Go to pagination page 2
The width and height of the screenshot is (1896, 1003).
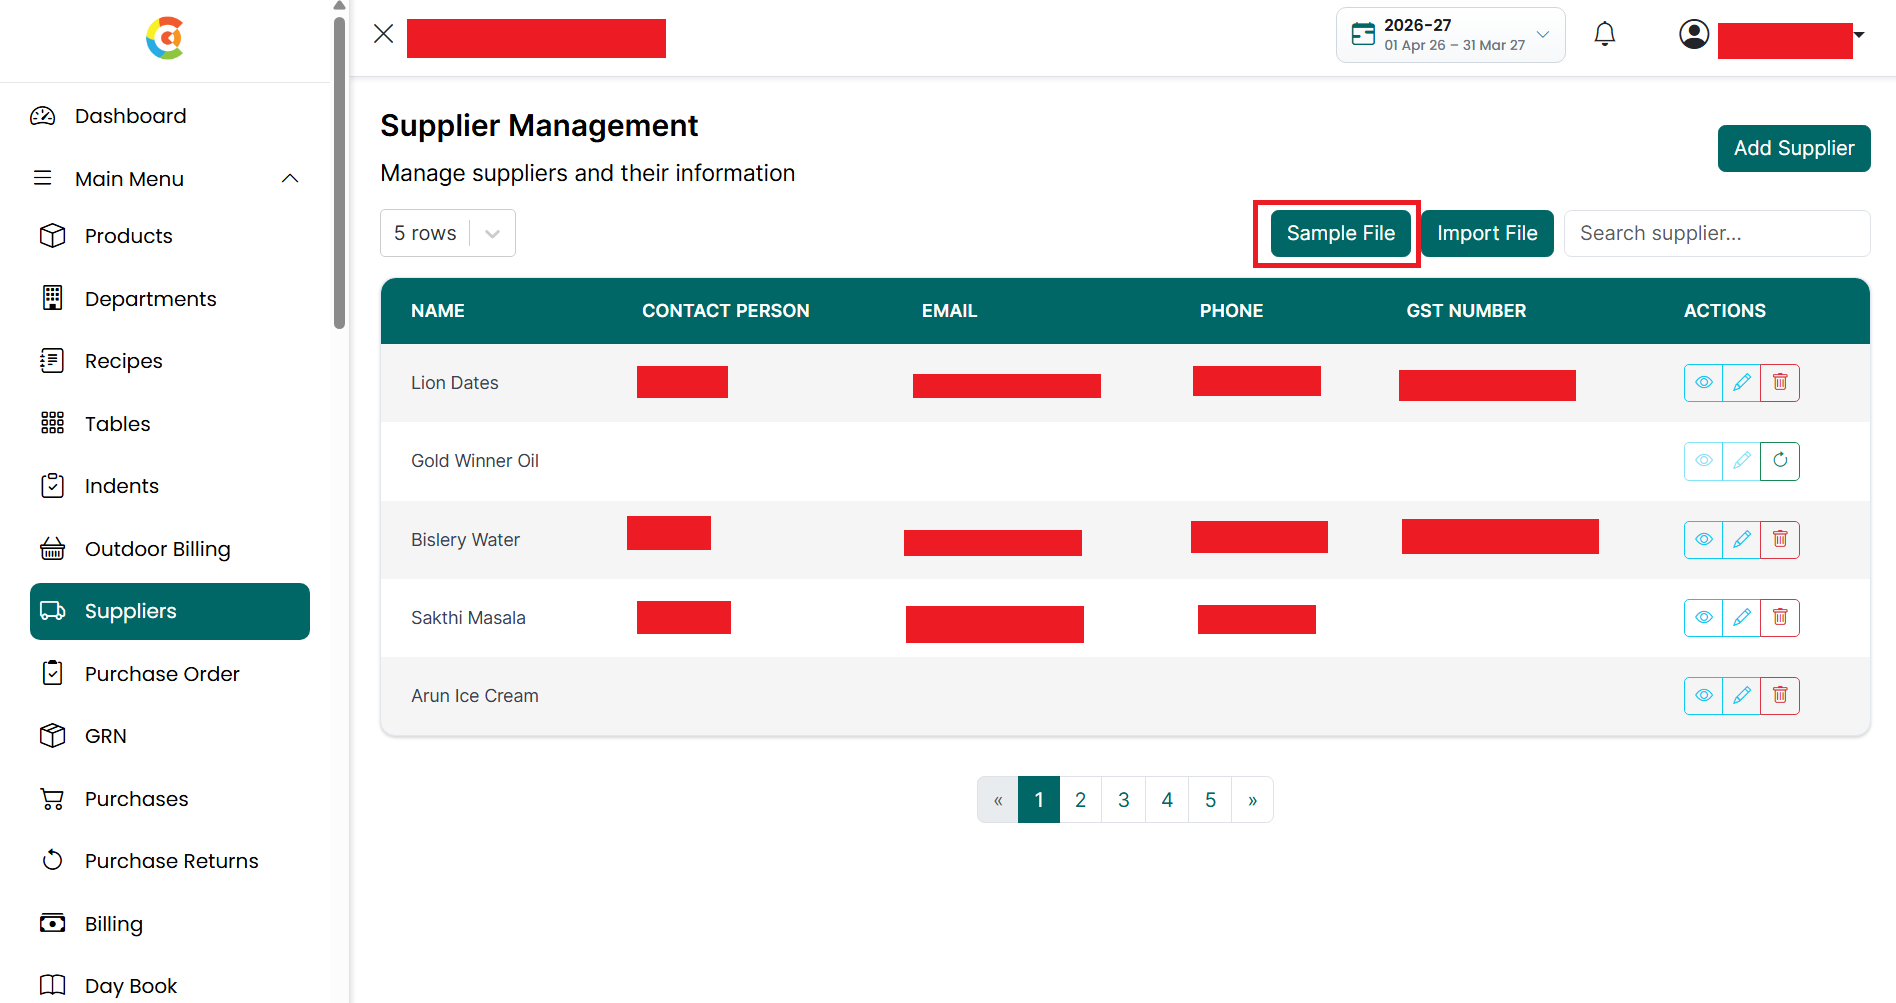click(x=1081, y=800)
